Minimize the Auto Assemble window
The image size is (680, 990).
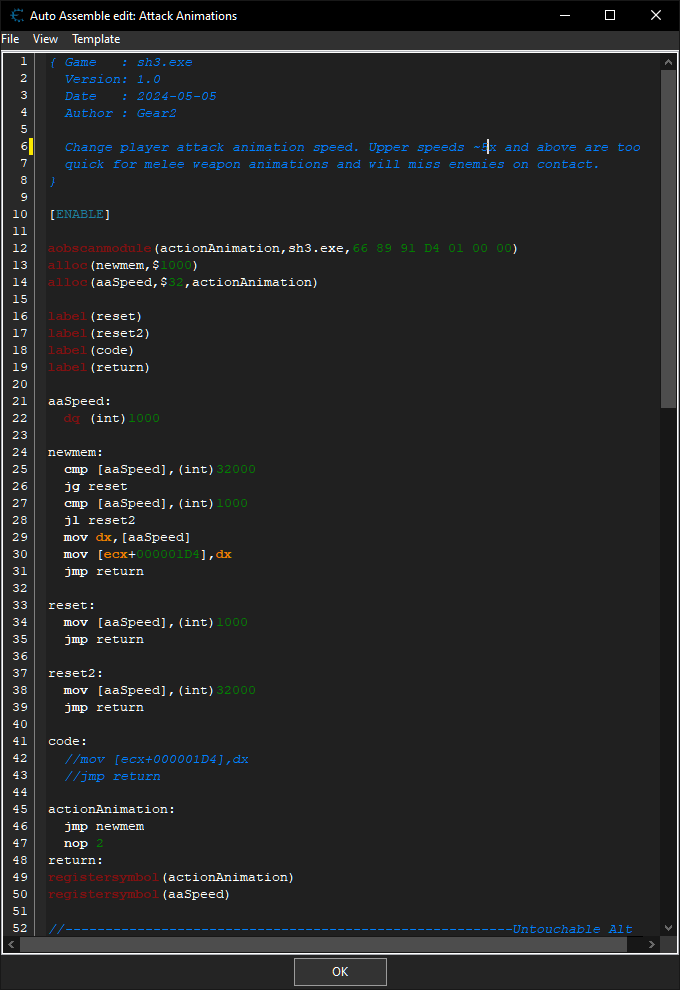tap(564, 16)
